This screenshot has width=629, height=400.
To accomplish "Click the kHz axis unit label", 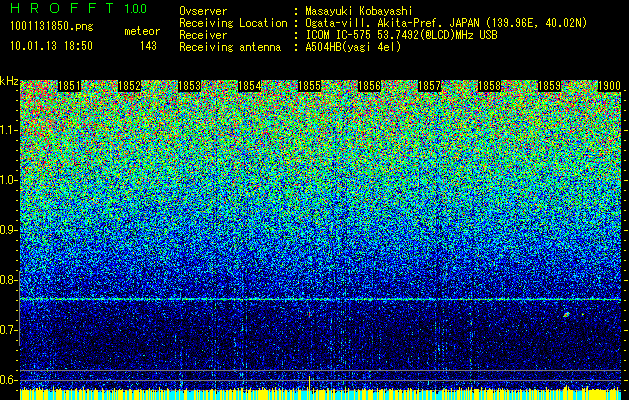I will pos(9,81).
